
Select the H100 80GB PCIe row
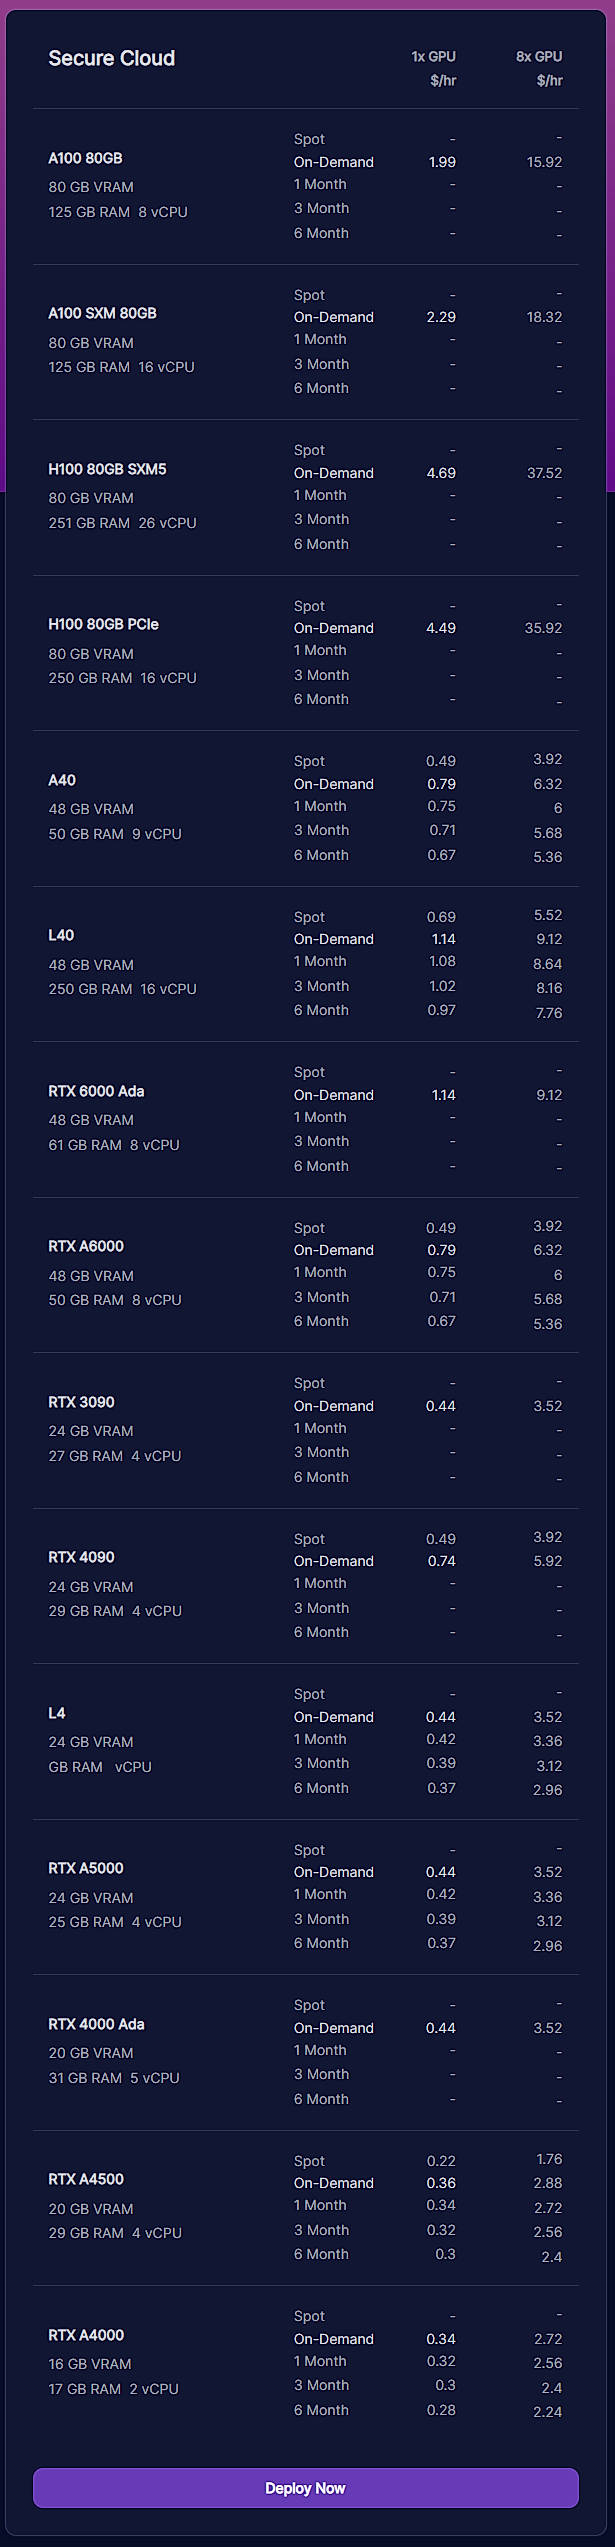[x=106, y=624]
